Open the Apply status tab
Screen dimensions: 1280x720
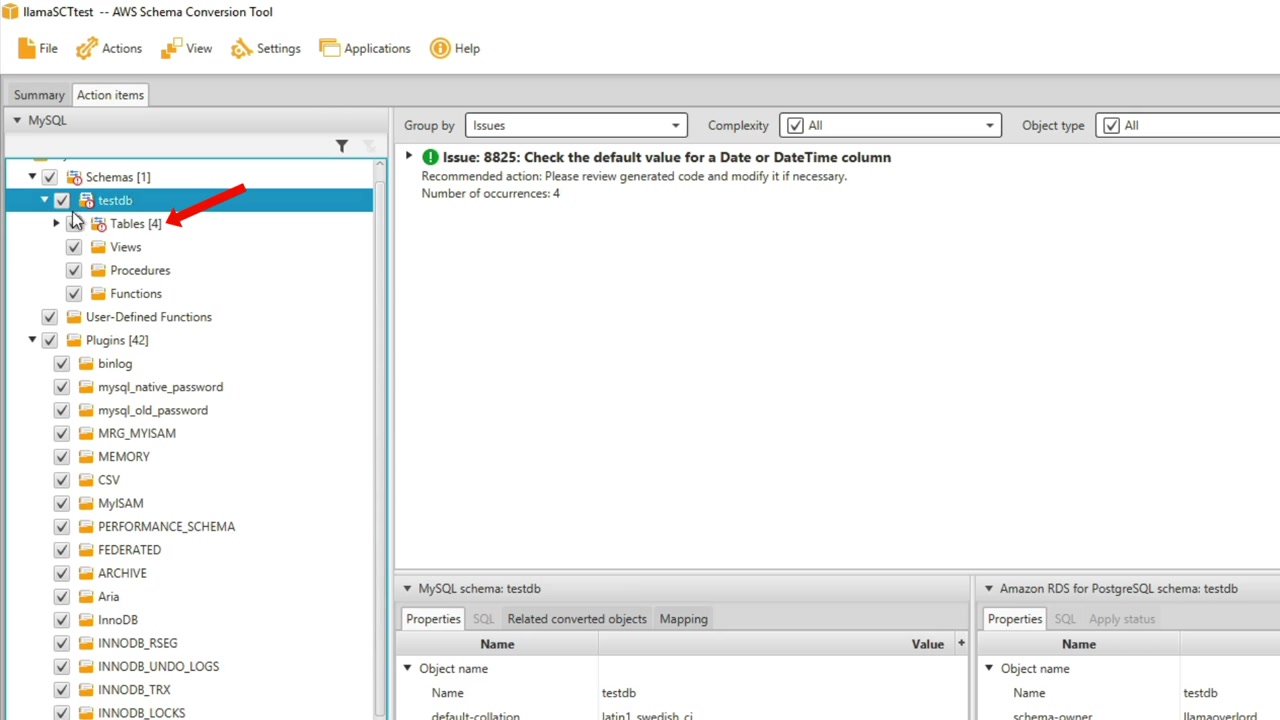(1122, 619)
